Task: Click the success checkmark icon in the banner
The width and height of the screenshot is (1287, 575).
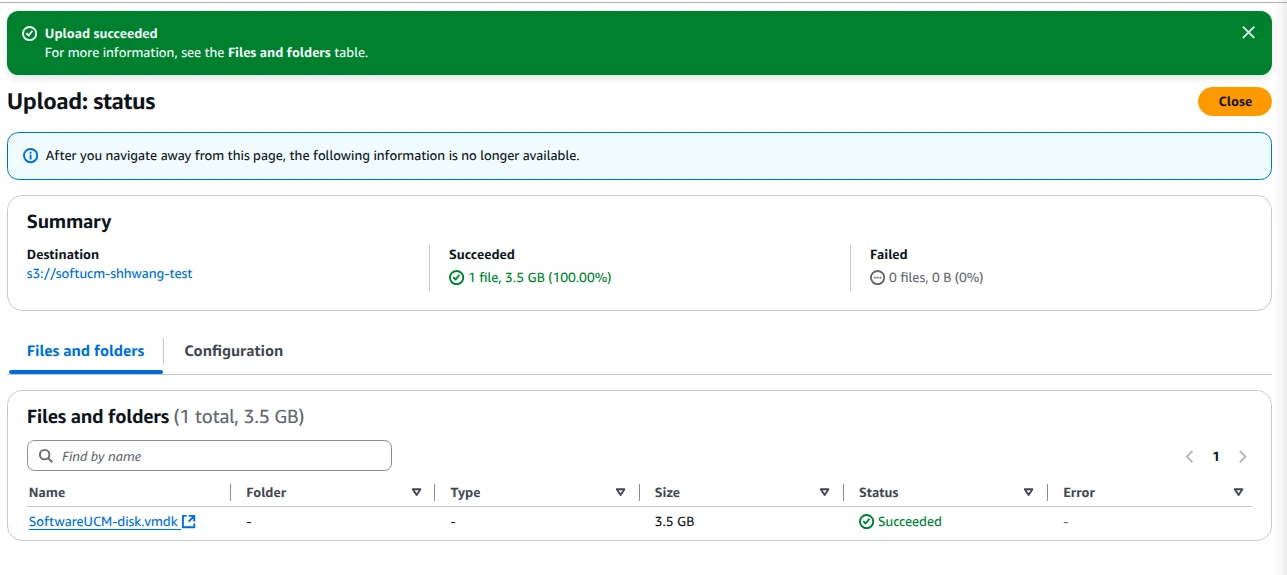Action: 30,34
